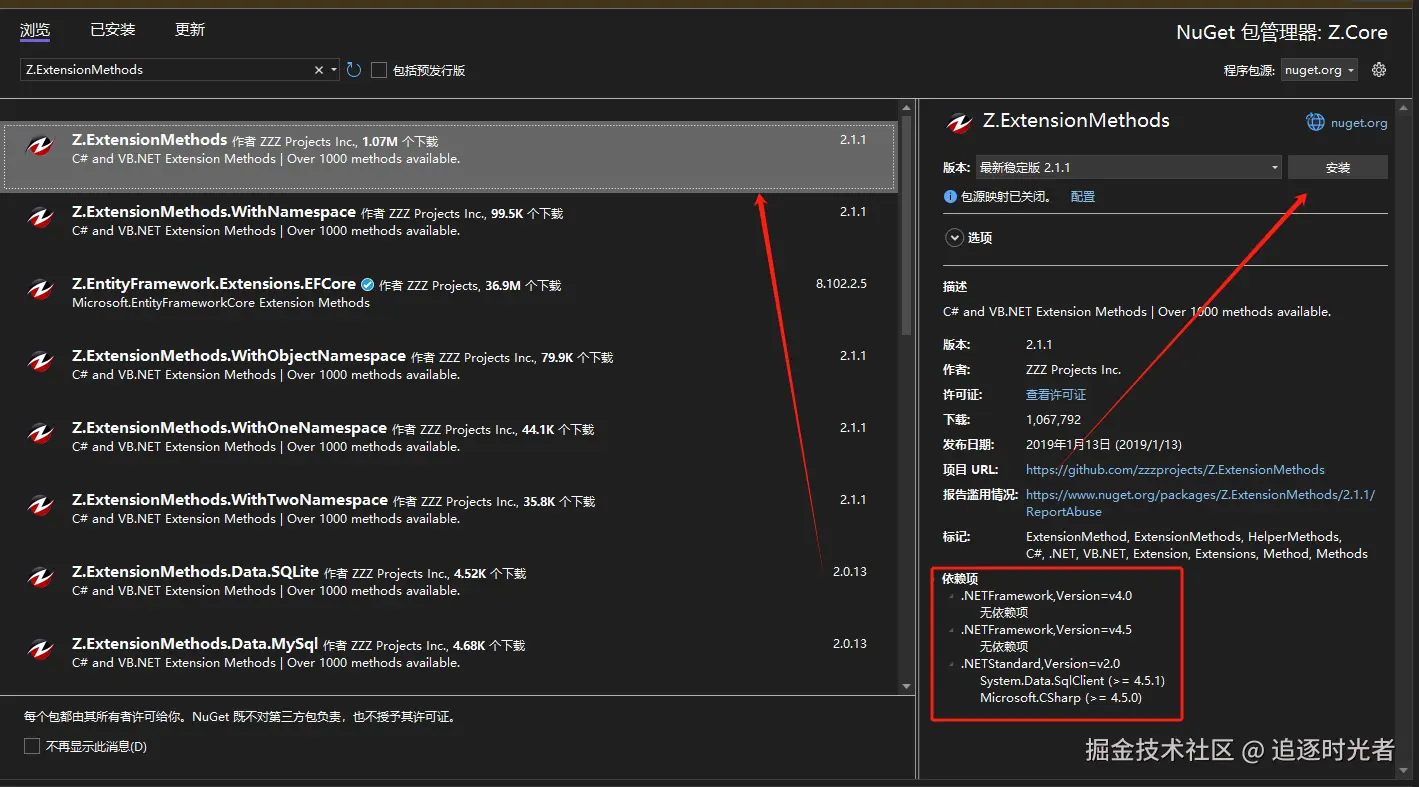Screen dimensions: 1419x787
Task: Click the Z.EntityFramework.Extensions.EFCore package icon
Action: pos(40,290)
